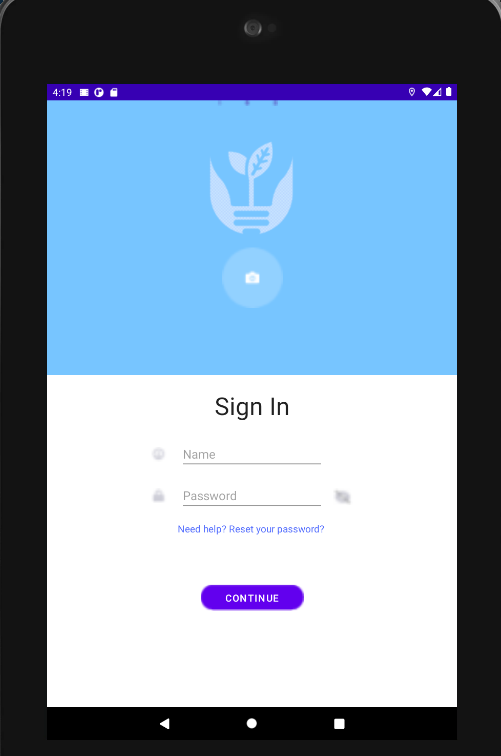Image resolution: width=501 pixels, height=756 pixels.
Task: Go back using the Android back arrow
Action: point(164,723)
